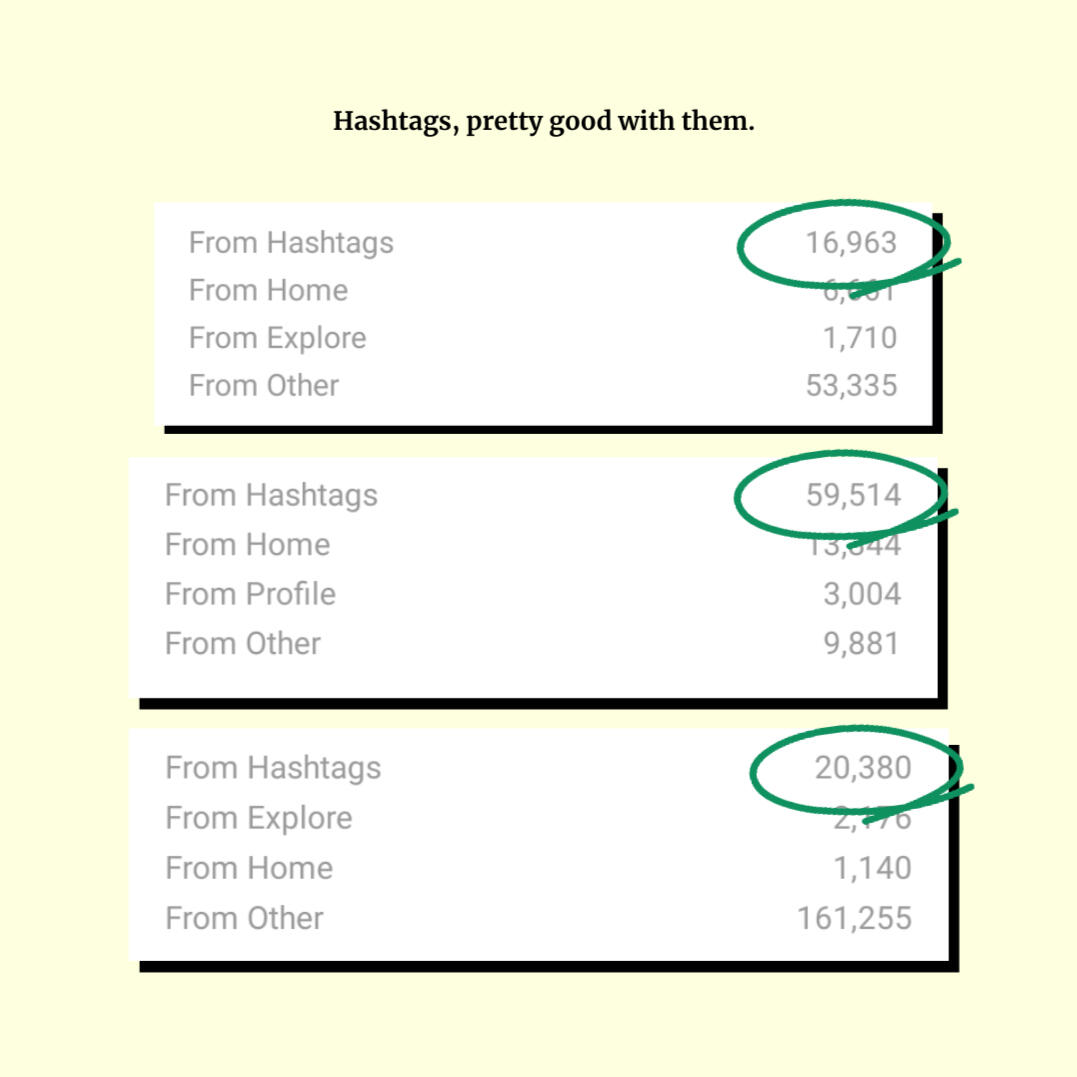Click the 161,255 value

854,918
